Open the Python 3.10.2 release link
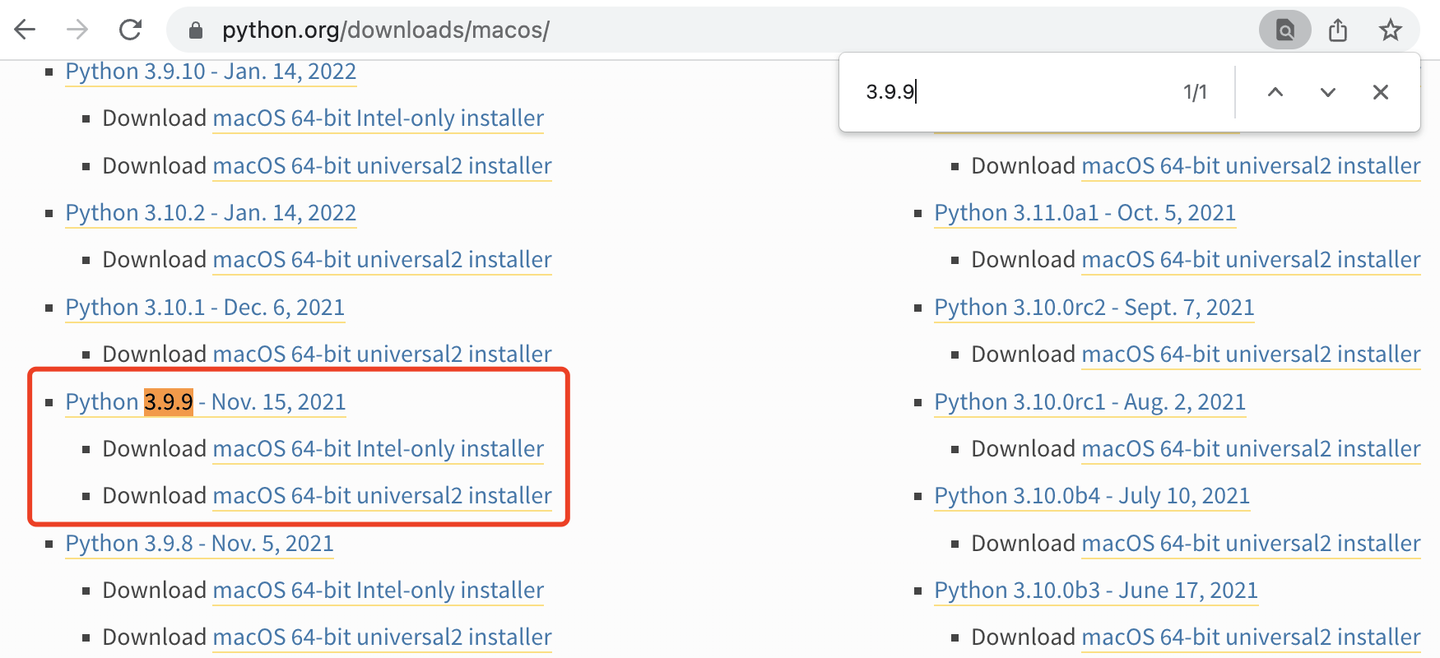Viewport: 1440px width, 658px height. point(210,212)
